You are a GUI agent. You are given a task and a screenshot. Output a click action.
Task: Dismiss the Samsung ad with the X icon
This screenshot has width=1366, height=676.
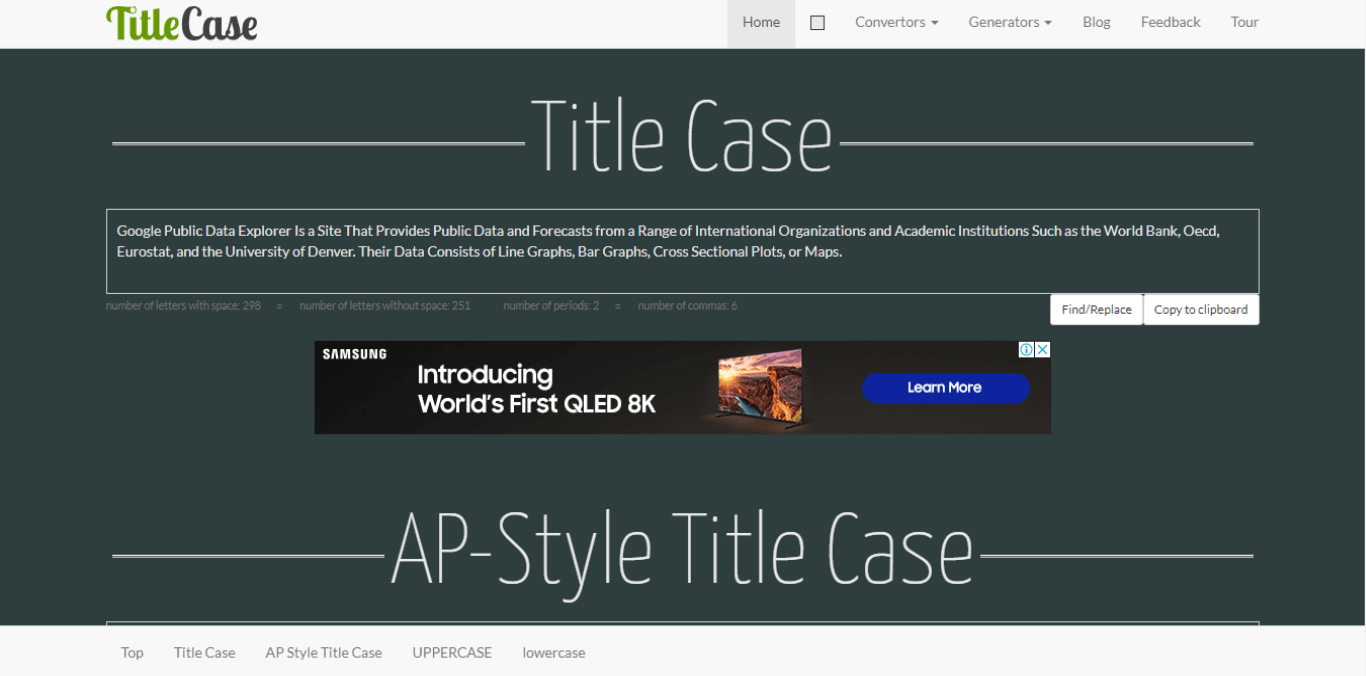pos(1043,349)
